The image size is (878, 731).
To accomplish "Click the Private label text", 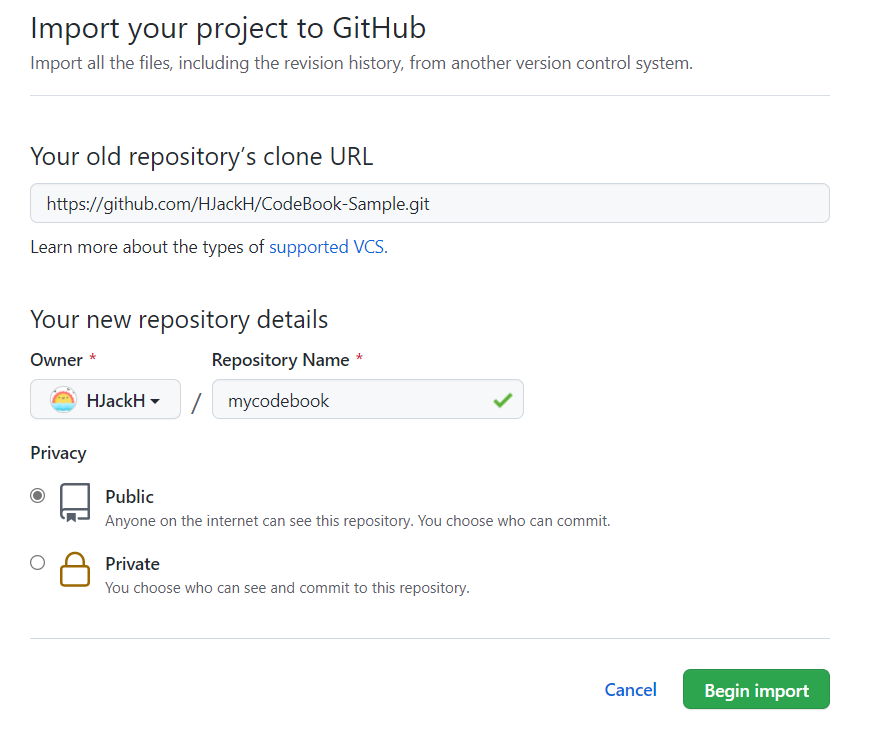I will 132,564.
